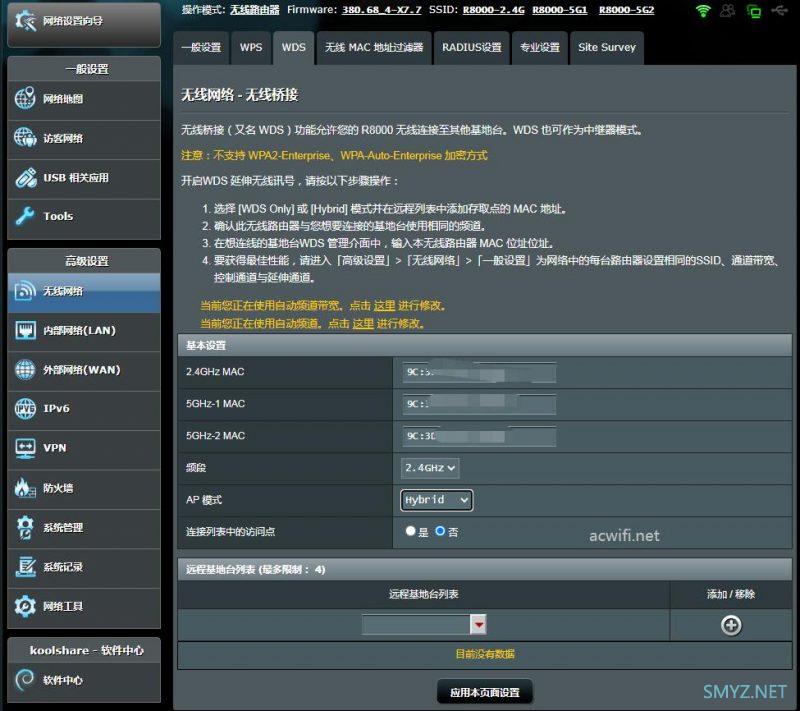Click 这里 link for auto channel bandwidth
This screenshot has height=711, width=800.
385,306
